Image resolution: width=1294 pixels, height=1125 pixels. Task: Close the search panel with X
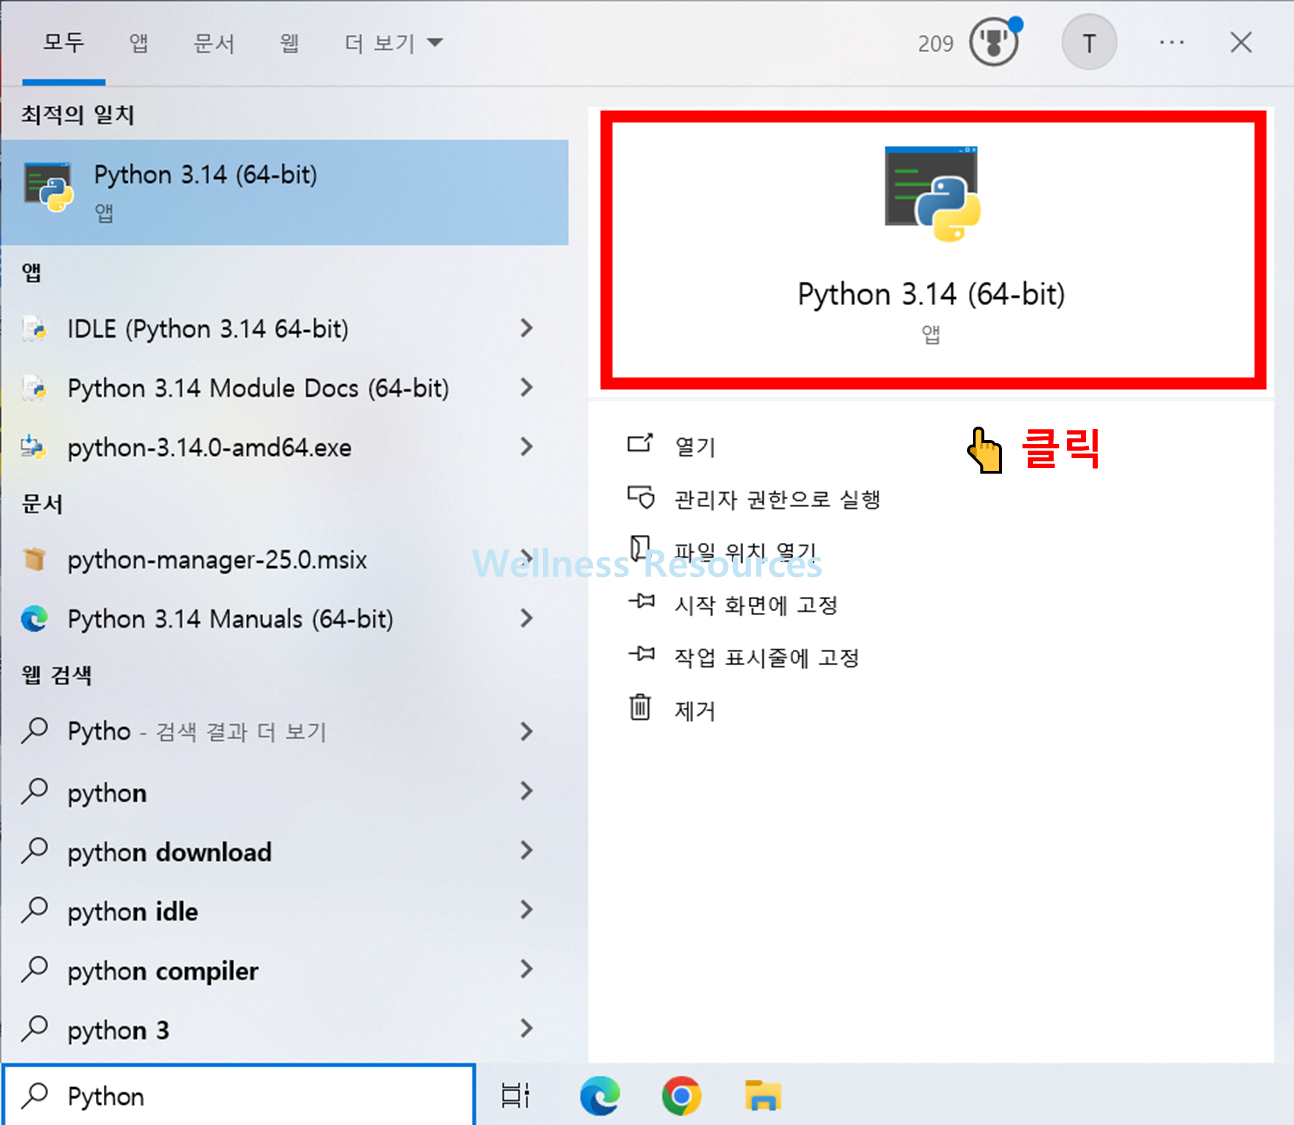[x=1241, y=43]
